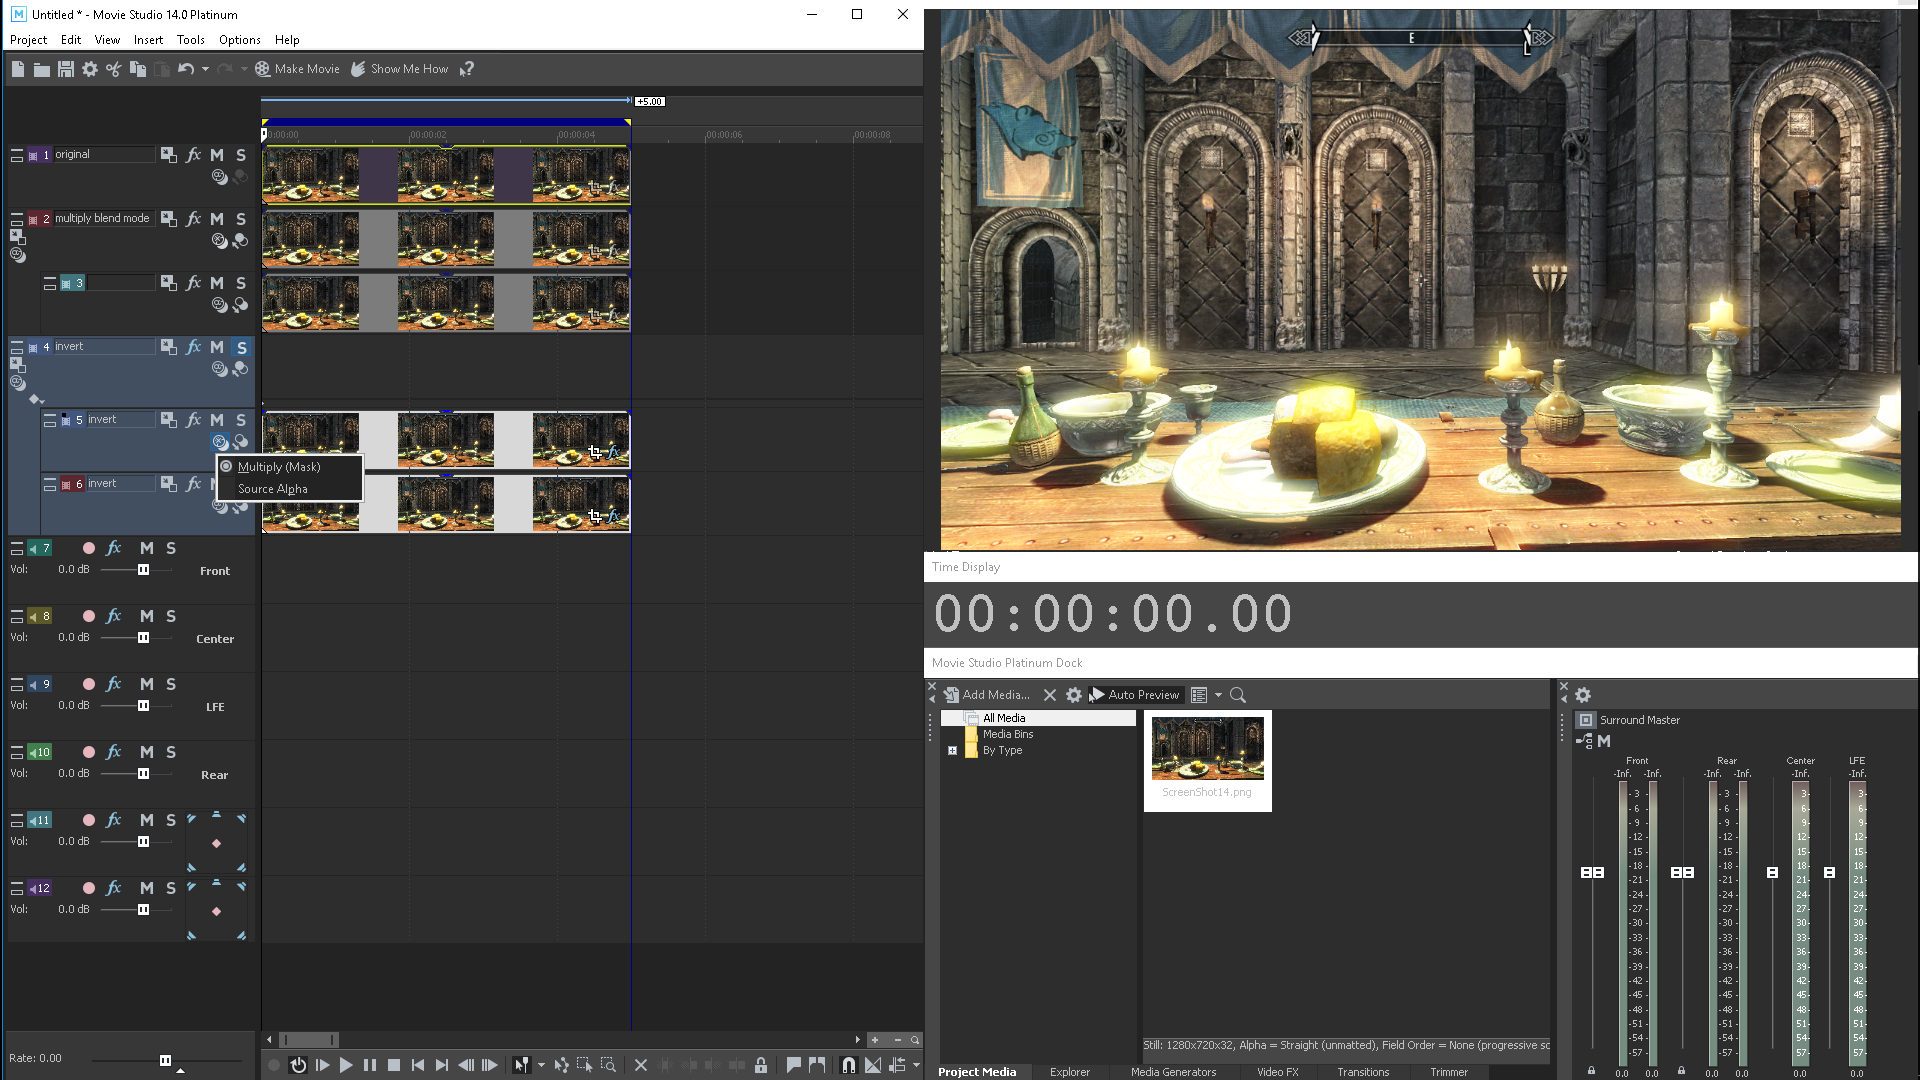
Task: Click the media search magnifier icon
Action: tap(1238, 695)
